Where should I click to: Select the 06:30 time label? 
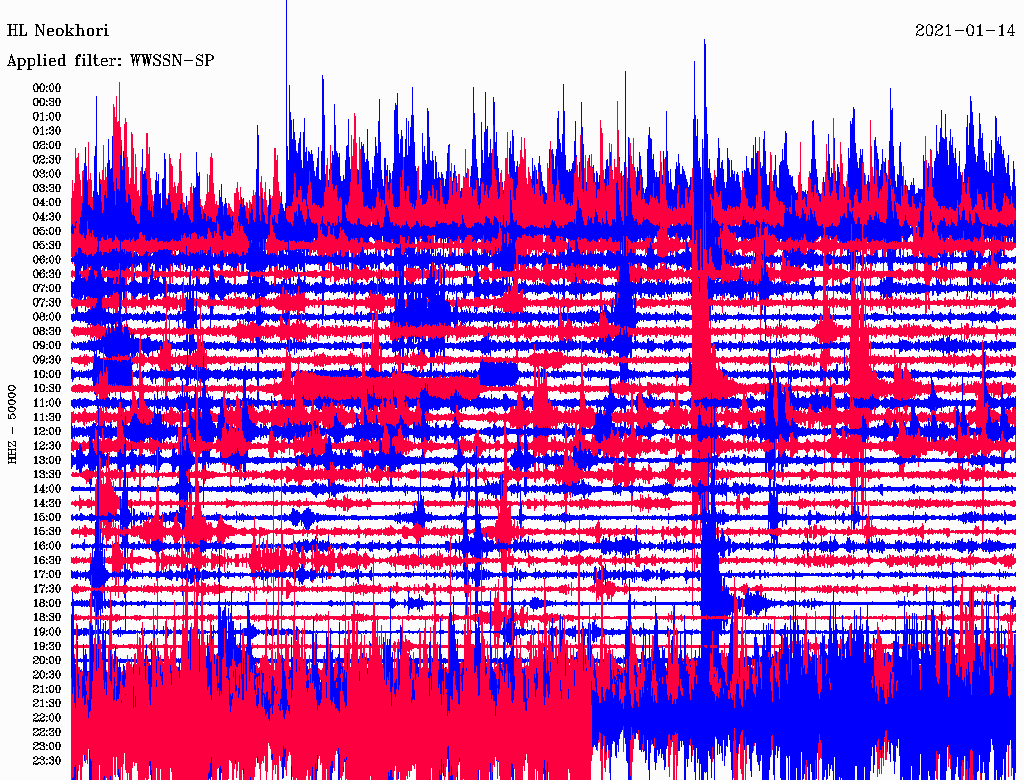click(46, 274)
